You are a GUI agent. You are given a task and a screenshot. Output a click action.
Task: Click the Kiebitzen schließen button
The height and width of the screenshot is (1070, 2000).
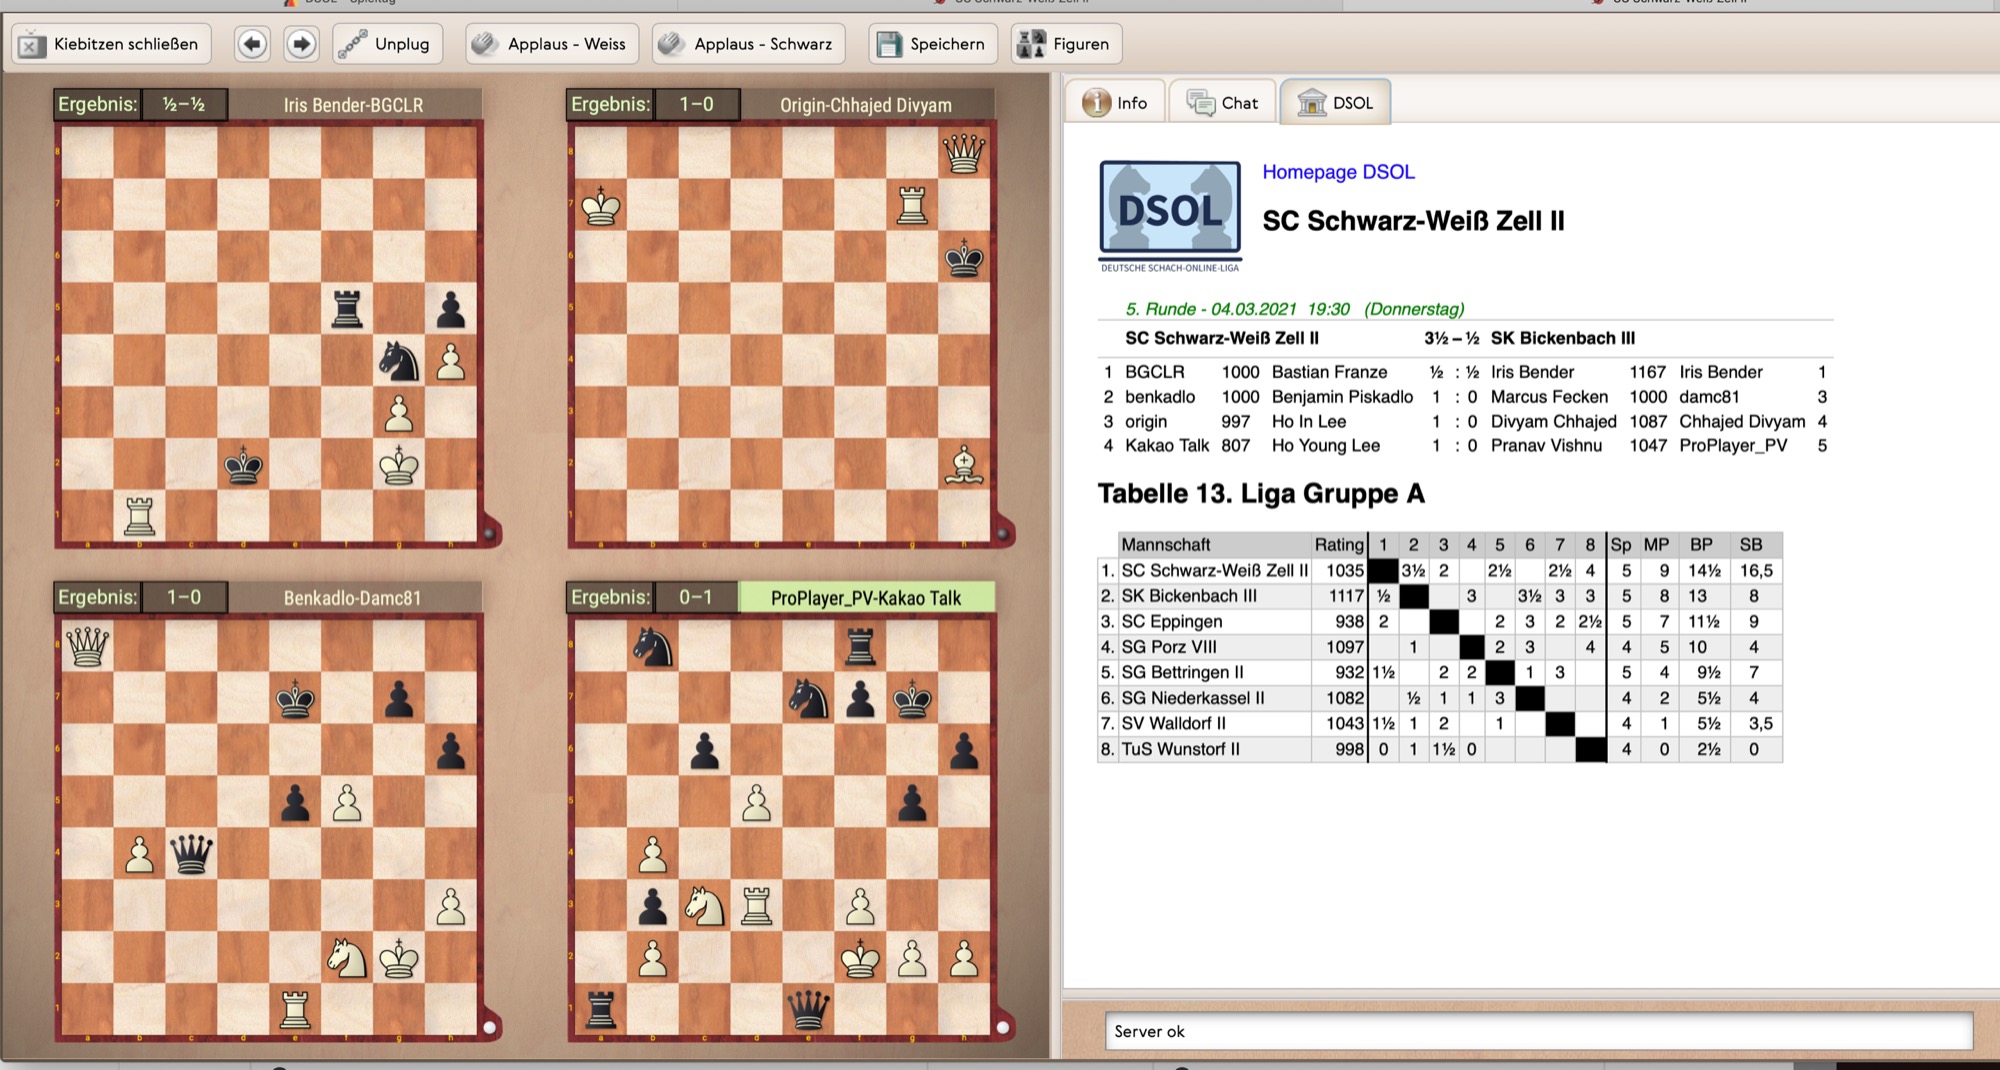[111, 44]
